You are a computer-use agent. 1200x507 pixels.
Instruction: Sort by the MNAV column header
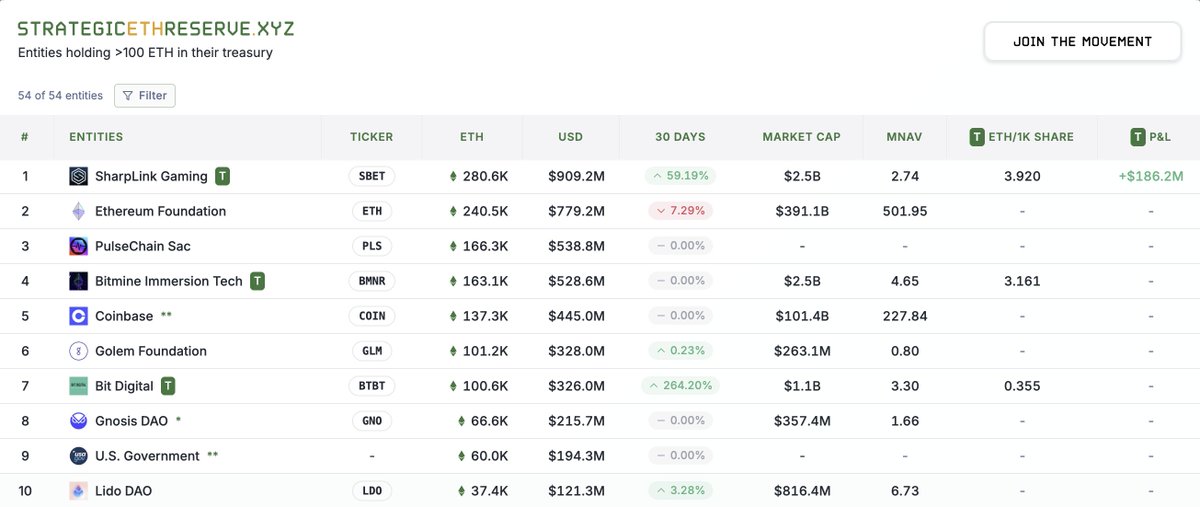904,137
